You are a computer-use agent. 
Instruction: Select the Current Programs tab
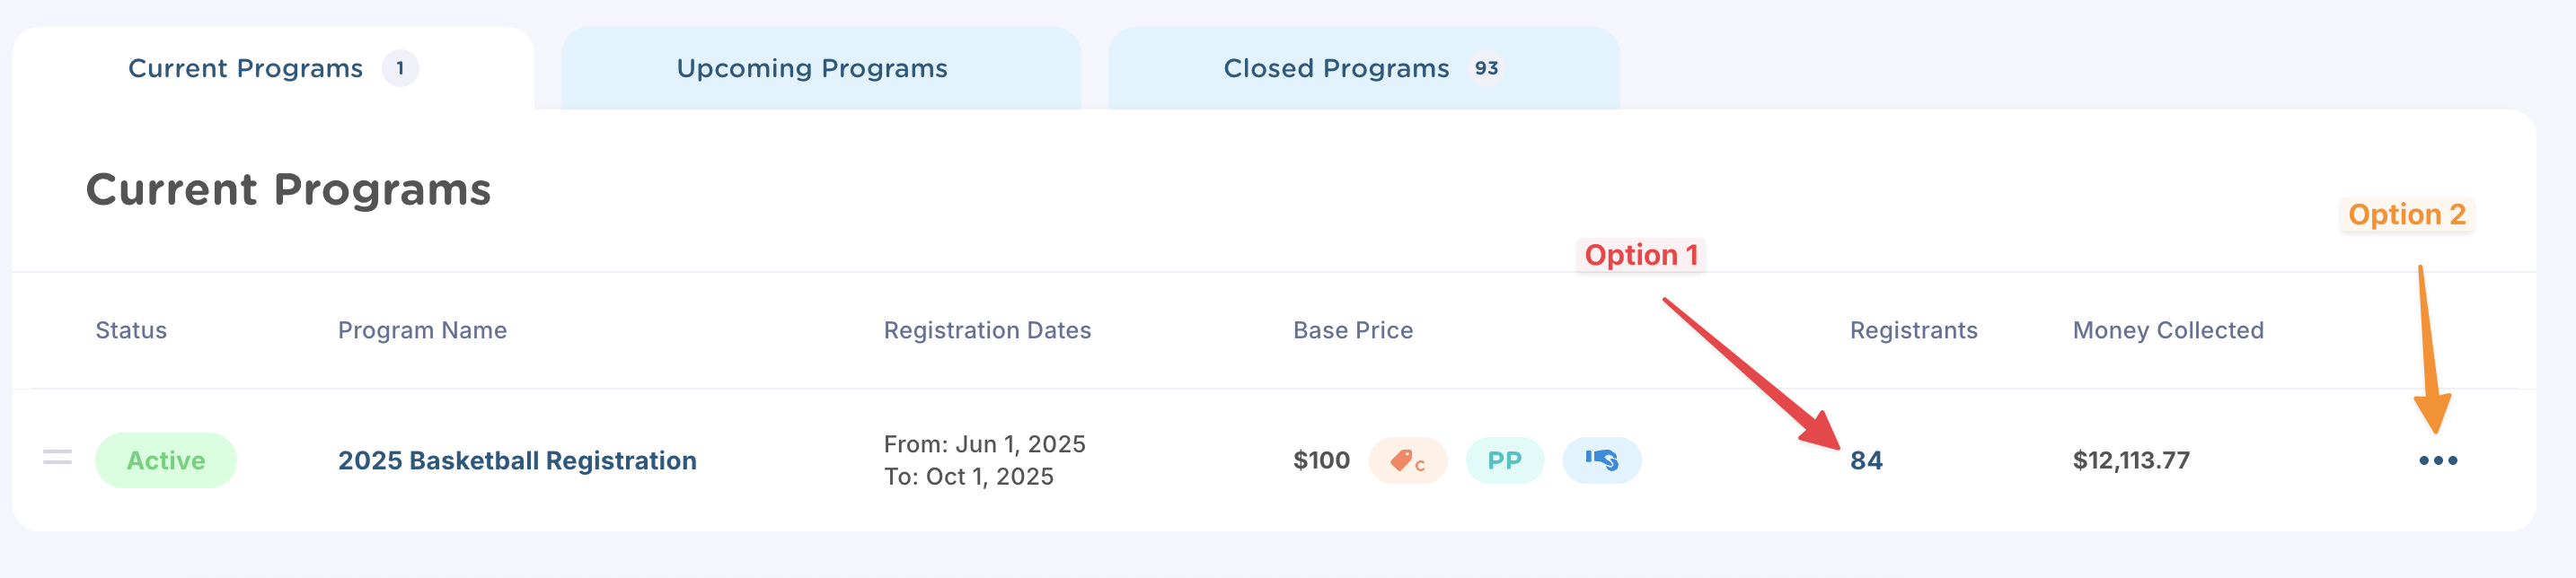tap(273, 68)
